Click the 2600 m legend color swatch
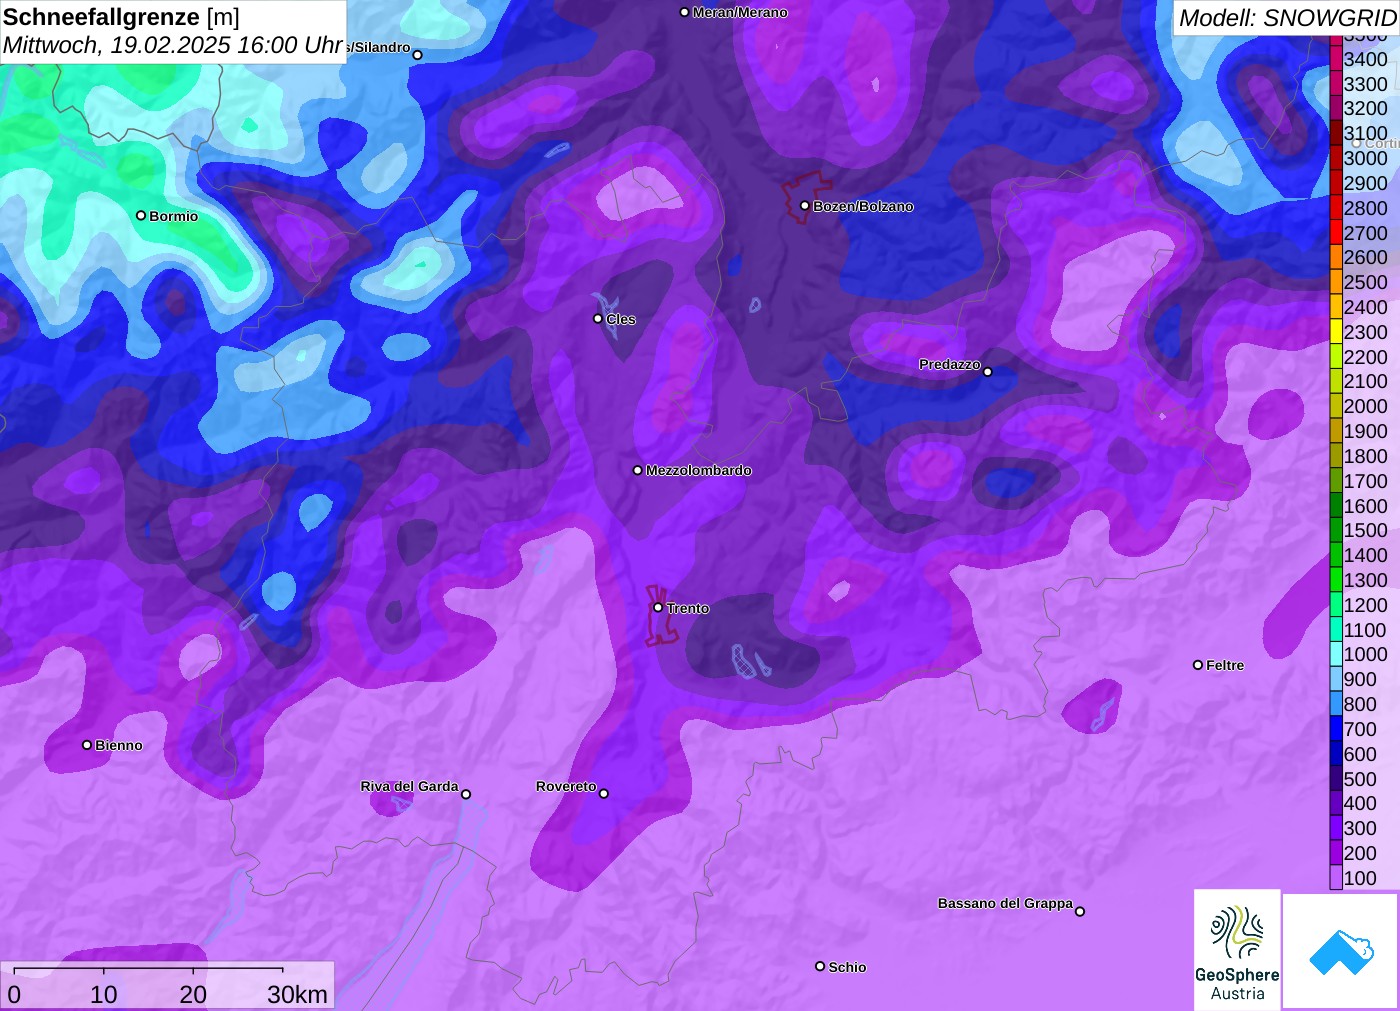 click(x=1336, y=257)
